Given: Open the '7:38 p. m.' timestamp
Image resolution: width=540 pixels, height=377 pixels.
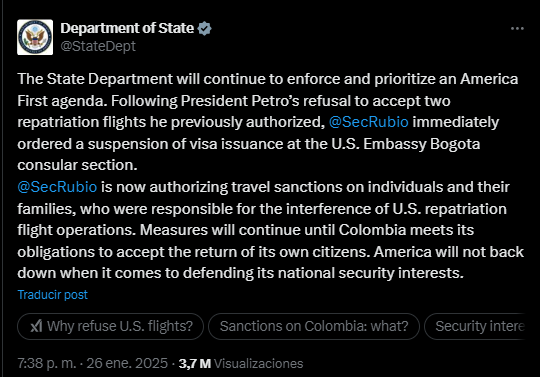Looking at the screenshot, I should pos(47,364).
